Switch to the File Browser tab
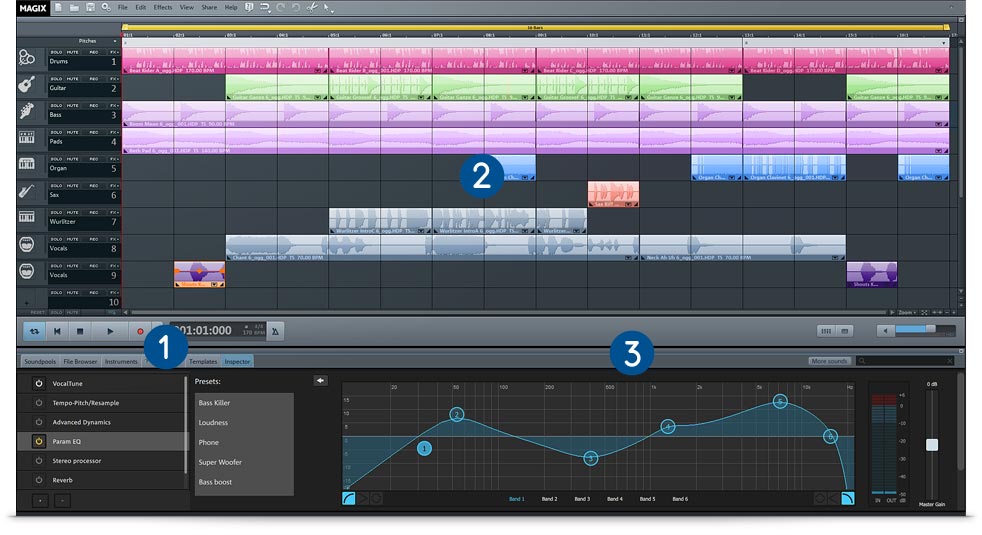 pyautogui.click(x=80, y=361)
